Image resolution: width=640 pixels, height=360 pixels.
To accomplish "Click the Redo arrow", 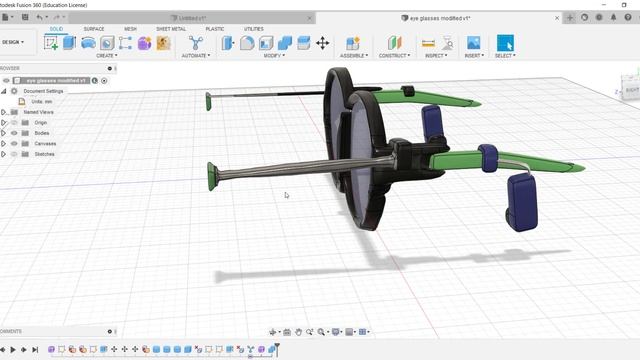I will point(56,17).
